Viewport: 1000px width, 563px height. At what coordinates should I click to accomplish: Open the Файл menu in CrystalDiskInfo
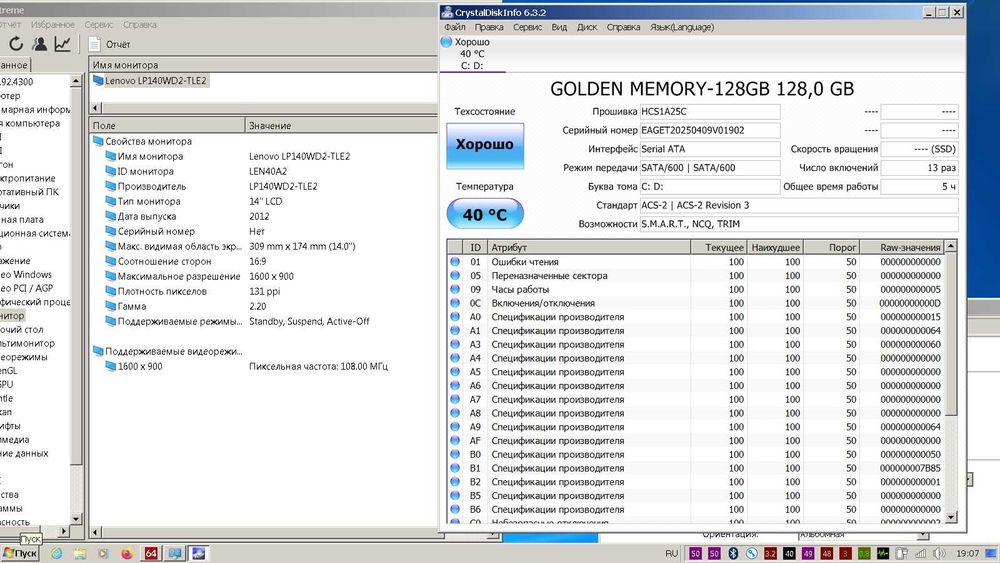[454, 27]
